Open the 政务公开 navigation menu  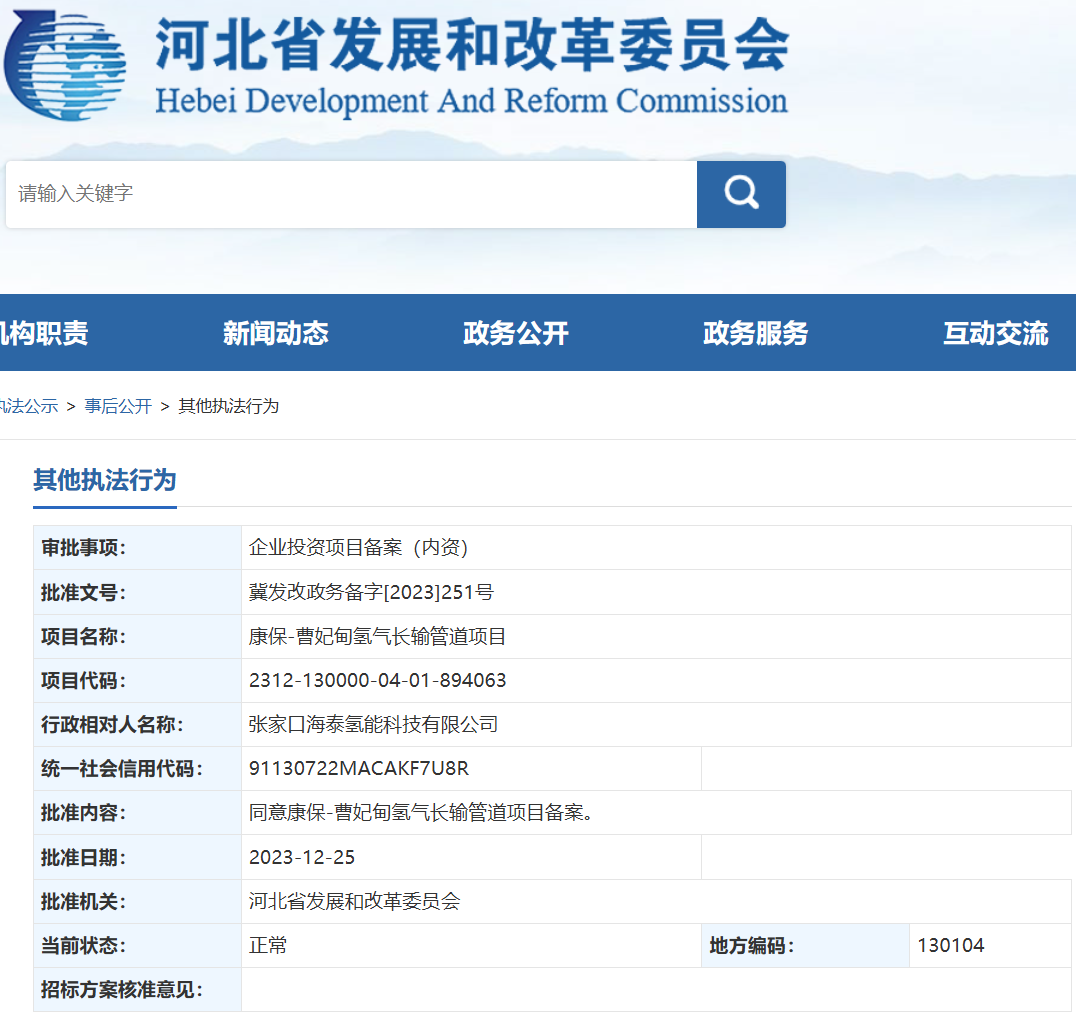coord(515,333)
